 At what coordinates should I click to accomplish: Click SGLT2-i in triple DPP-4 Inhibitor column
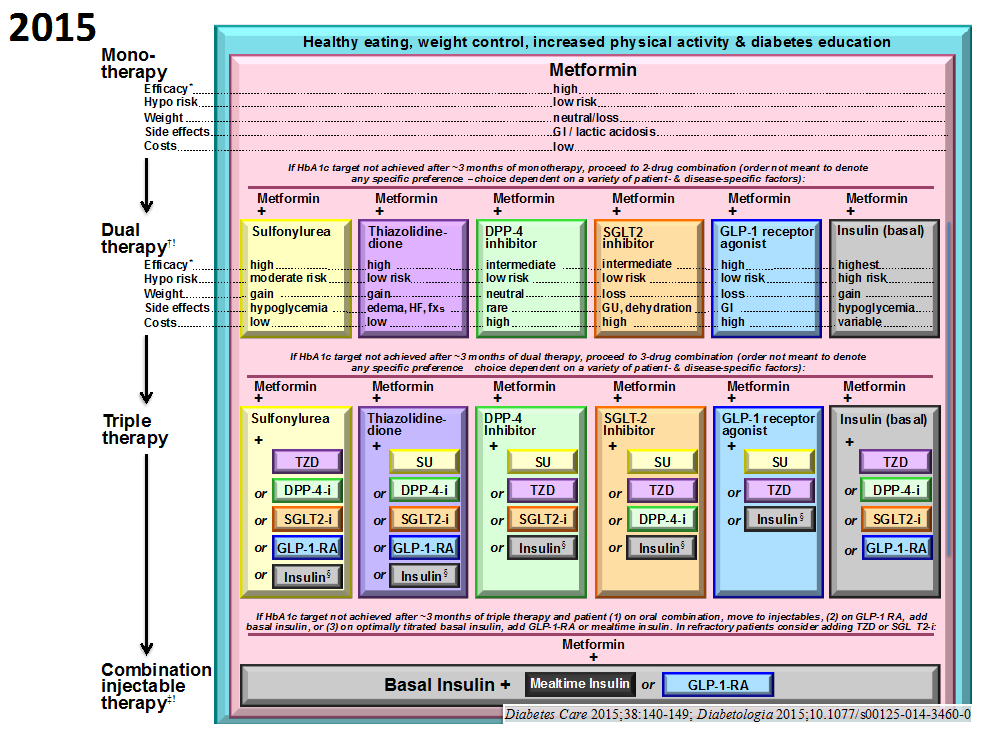[x=542, y=519]
